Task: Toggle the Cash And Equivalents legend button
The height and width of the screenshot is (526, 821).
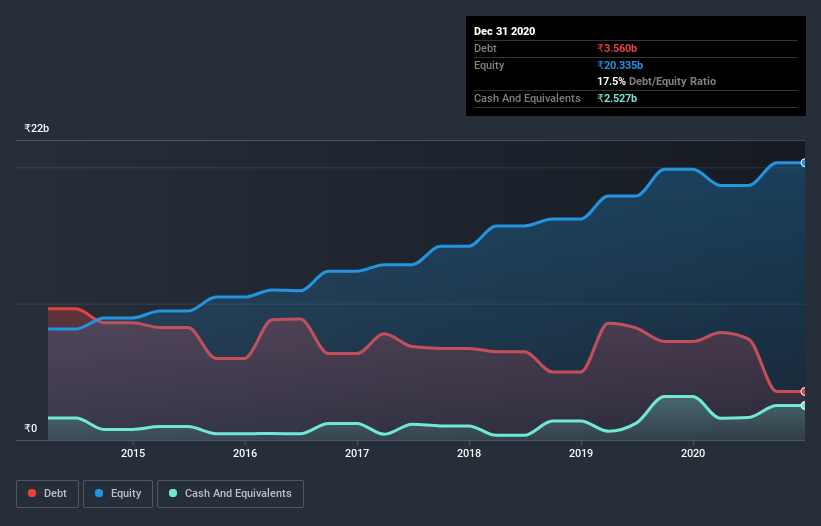Action: (230, 494)
